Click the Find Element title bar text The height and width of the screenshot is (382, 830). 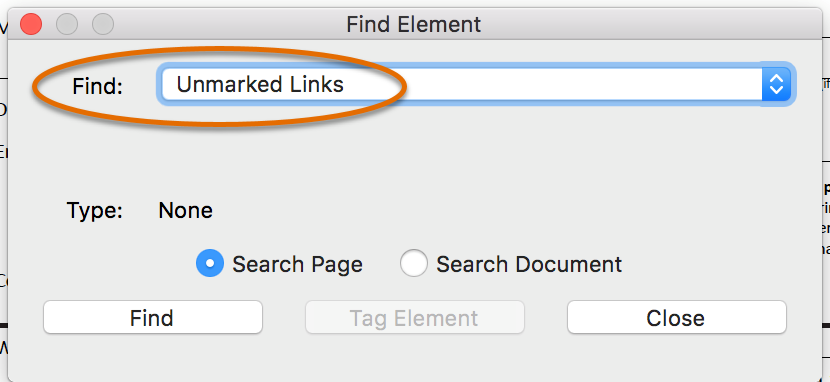[x=413, y=24]
